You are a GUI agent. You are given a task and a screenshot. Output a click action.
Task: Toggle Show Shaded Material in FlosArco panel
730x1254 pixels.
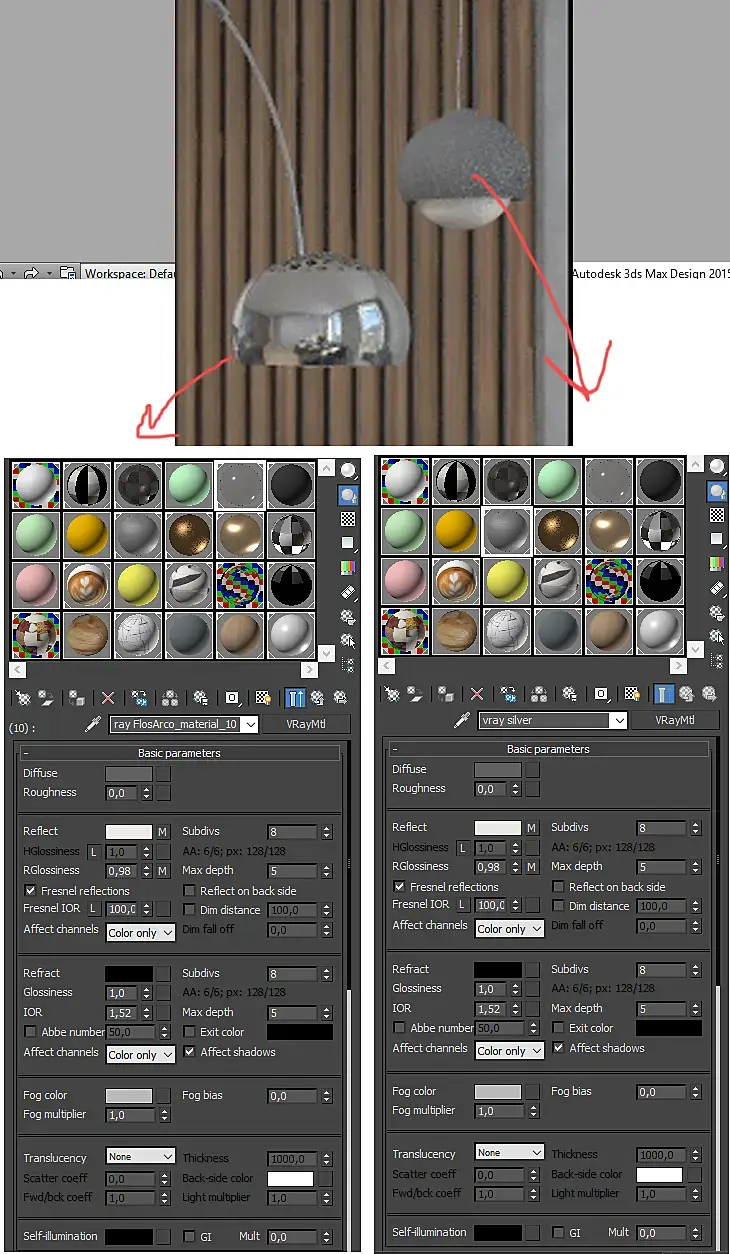[263, 698]
